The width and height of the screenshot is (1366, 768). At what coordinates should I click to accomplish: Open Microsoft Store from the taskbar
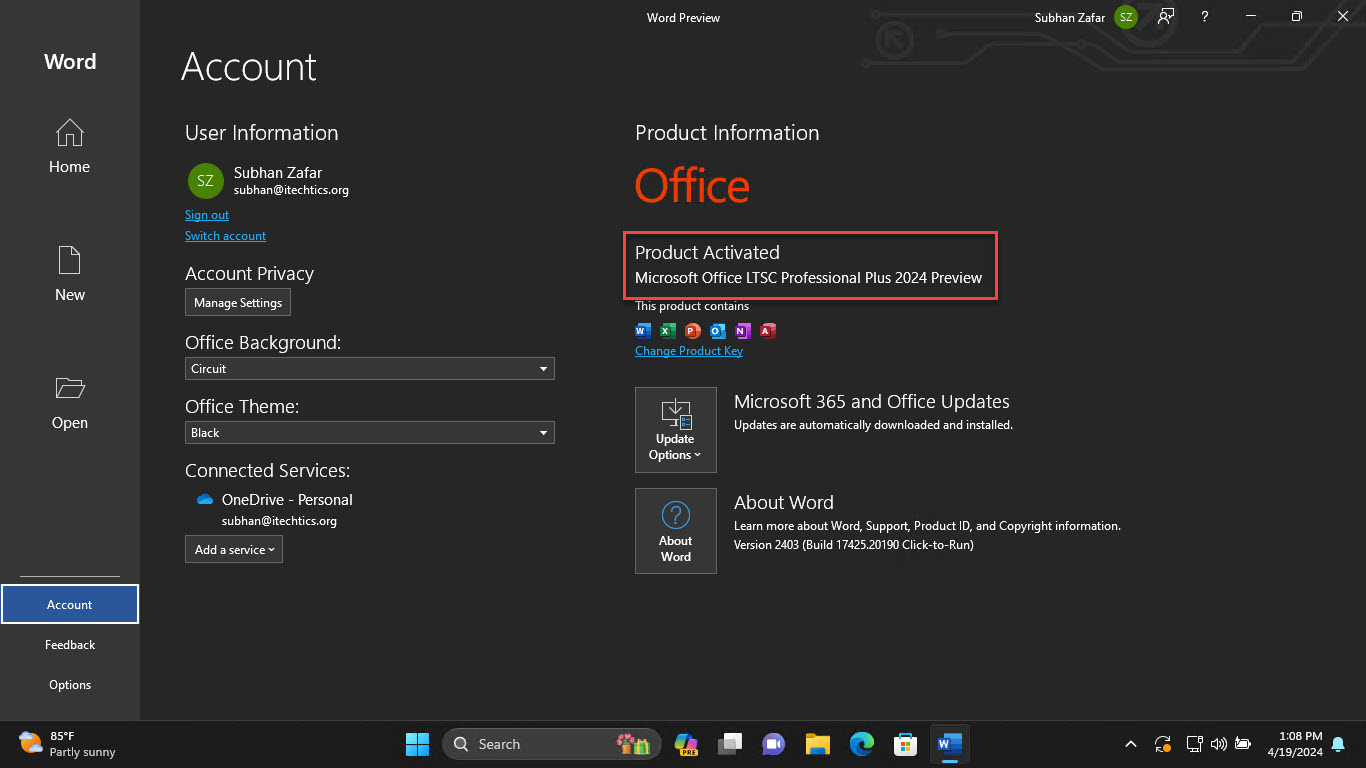coord(906,744)
